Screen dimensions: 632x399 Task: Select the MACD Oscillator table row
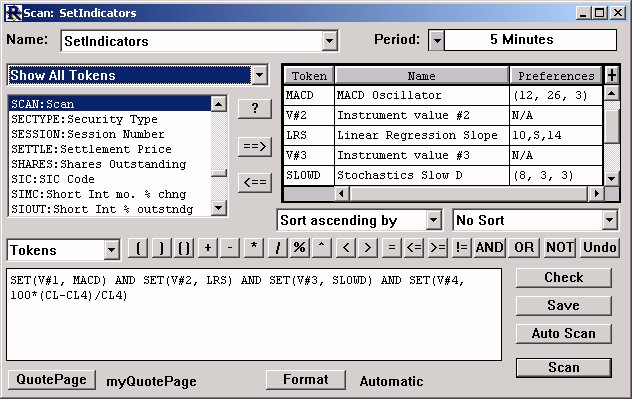(443, 95)
